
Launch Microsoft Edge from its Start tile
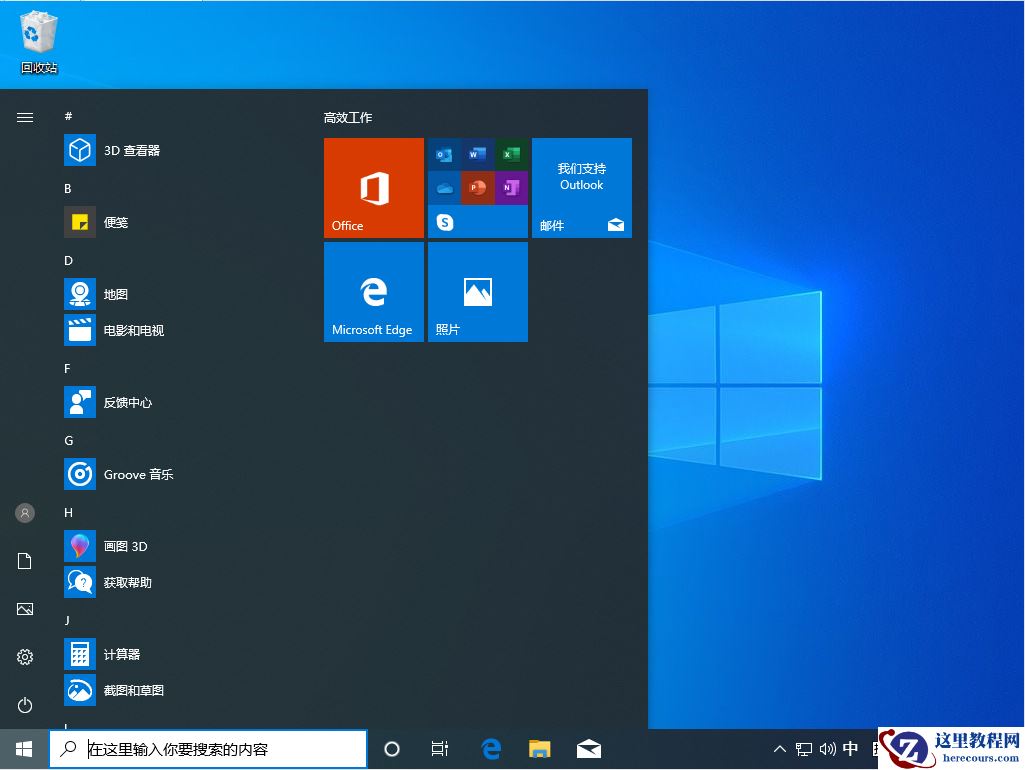coord(373,291)
